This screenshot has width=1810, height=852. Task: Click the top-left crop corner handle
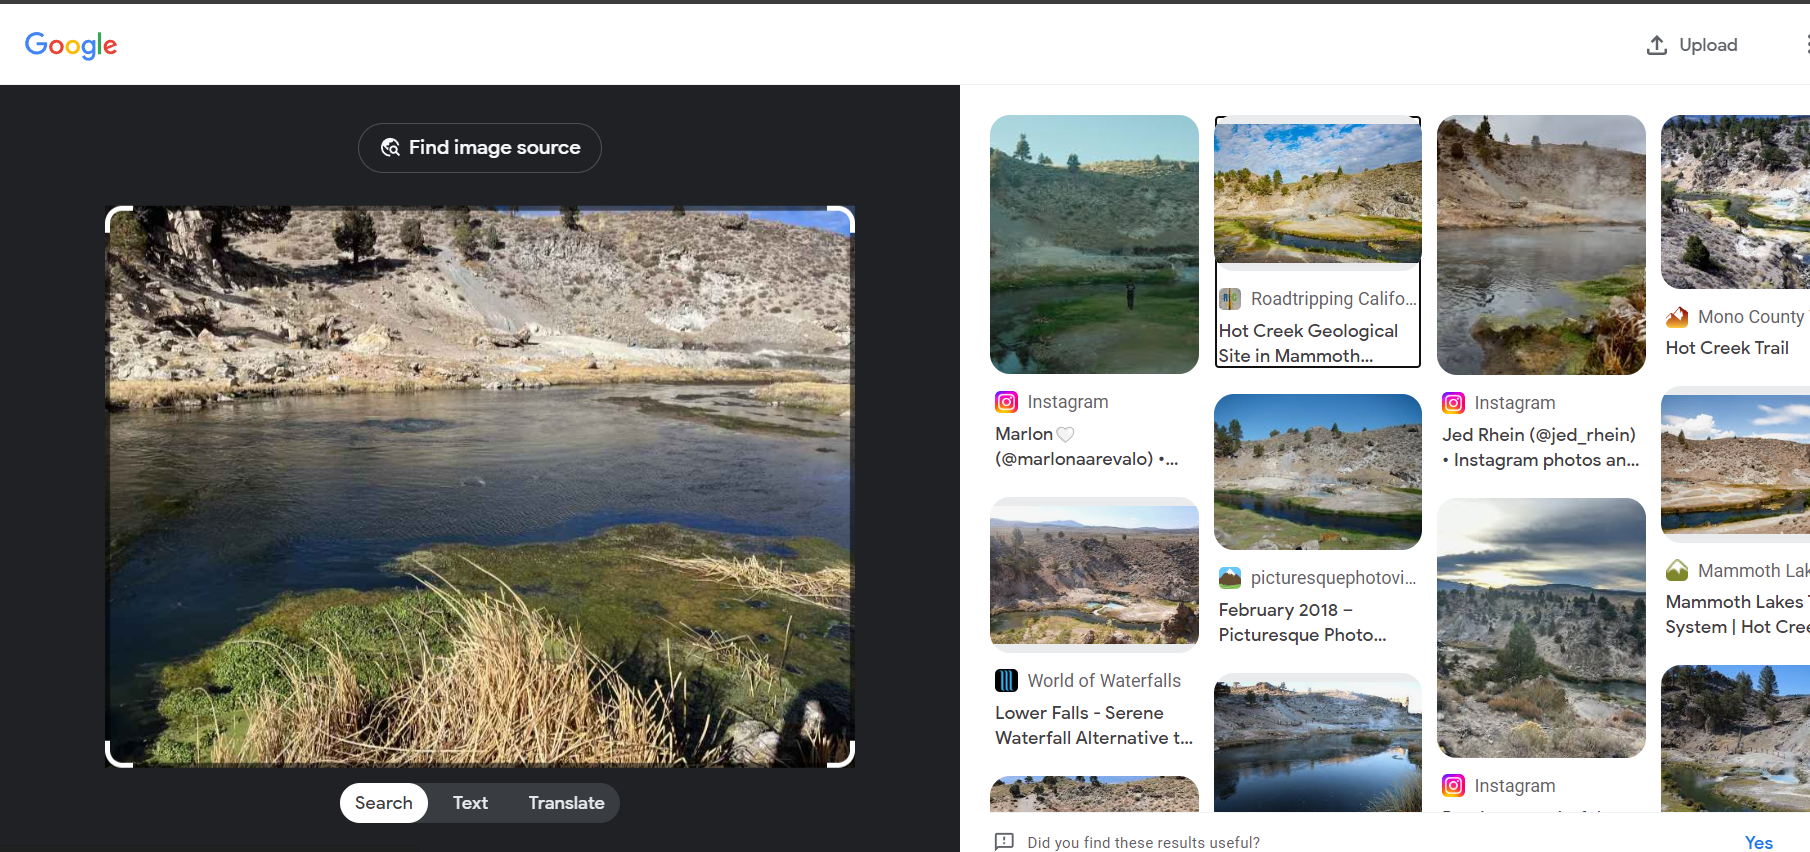117,218
